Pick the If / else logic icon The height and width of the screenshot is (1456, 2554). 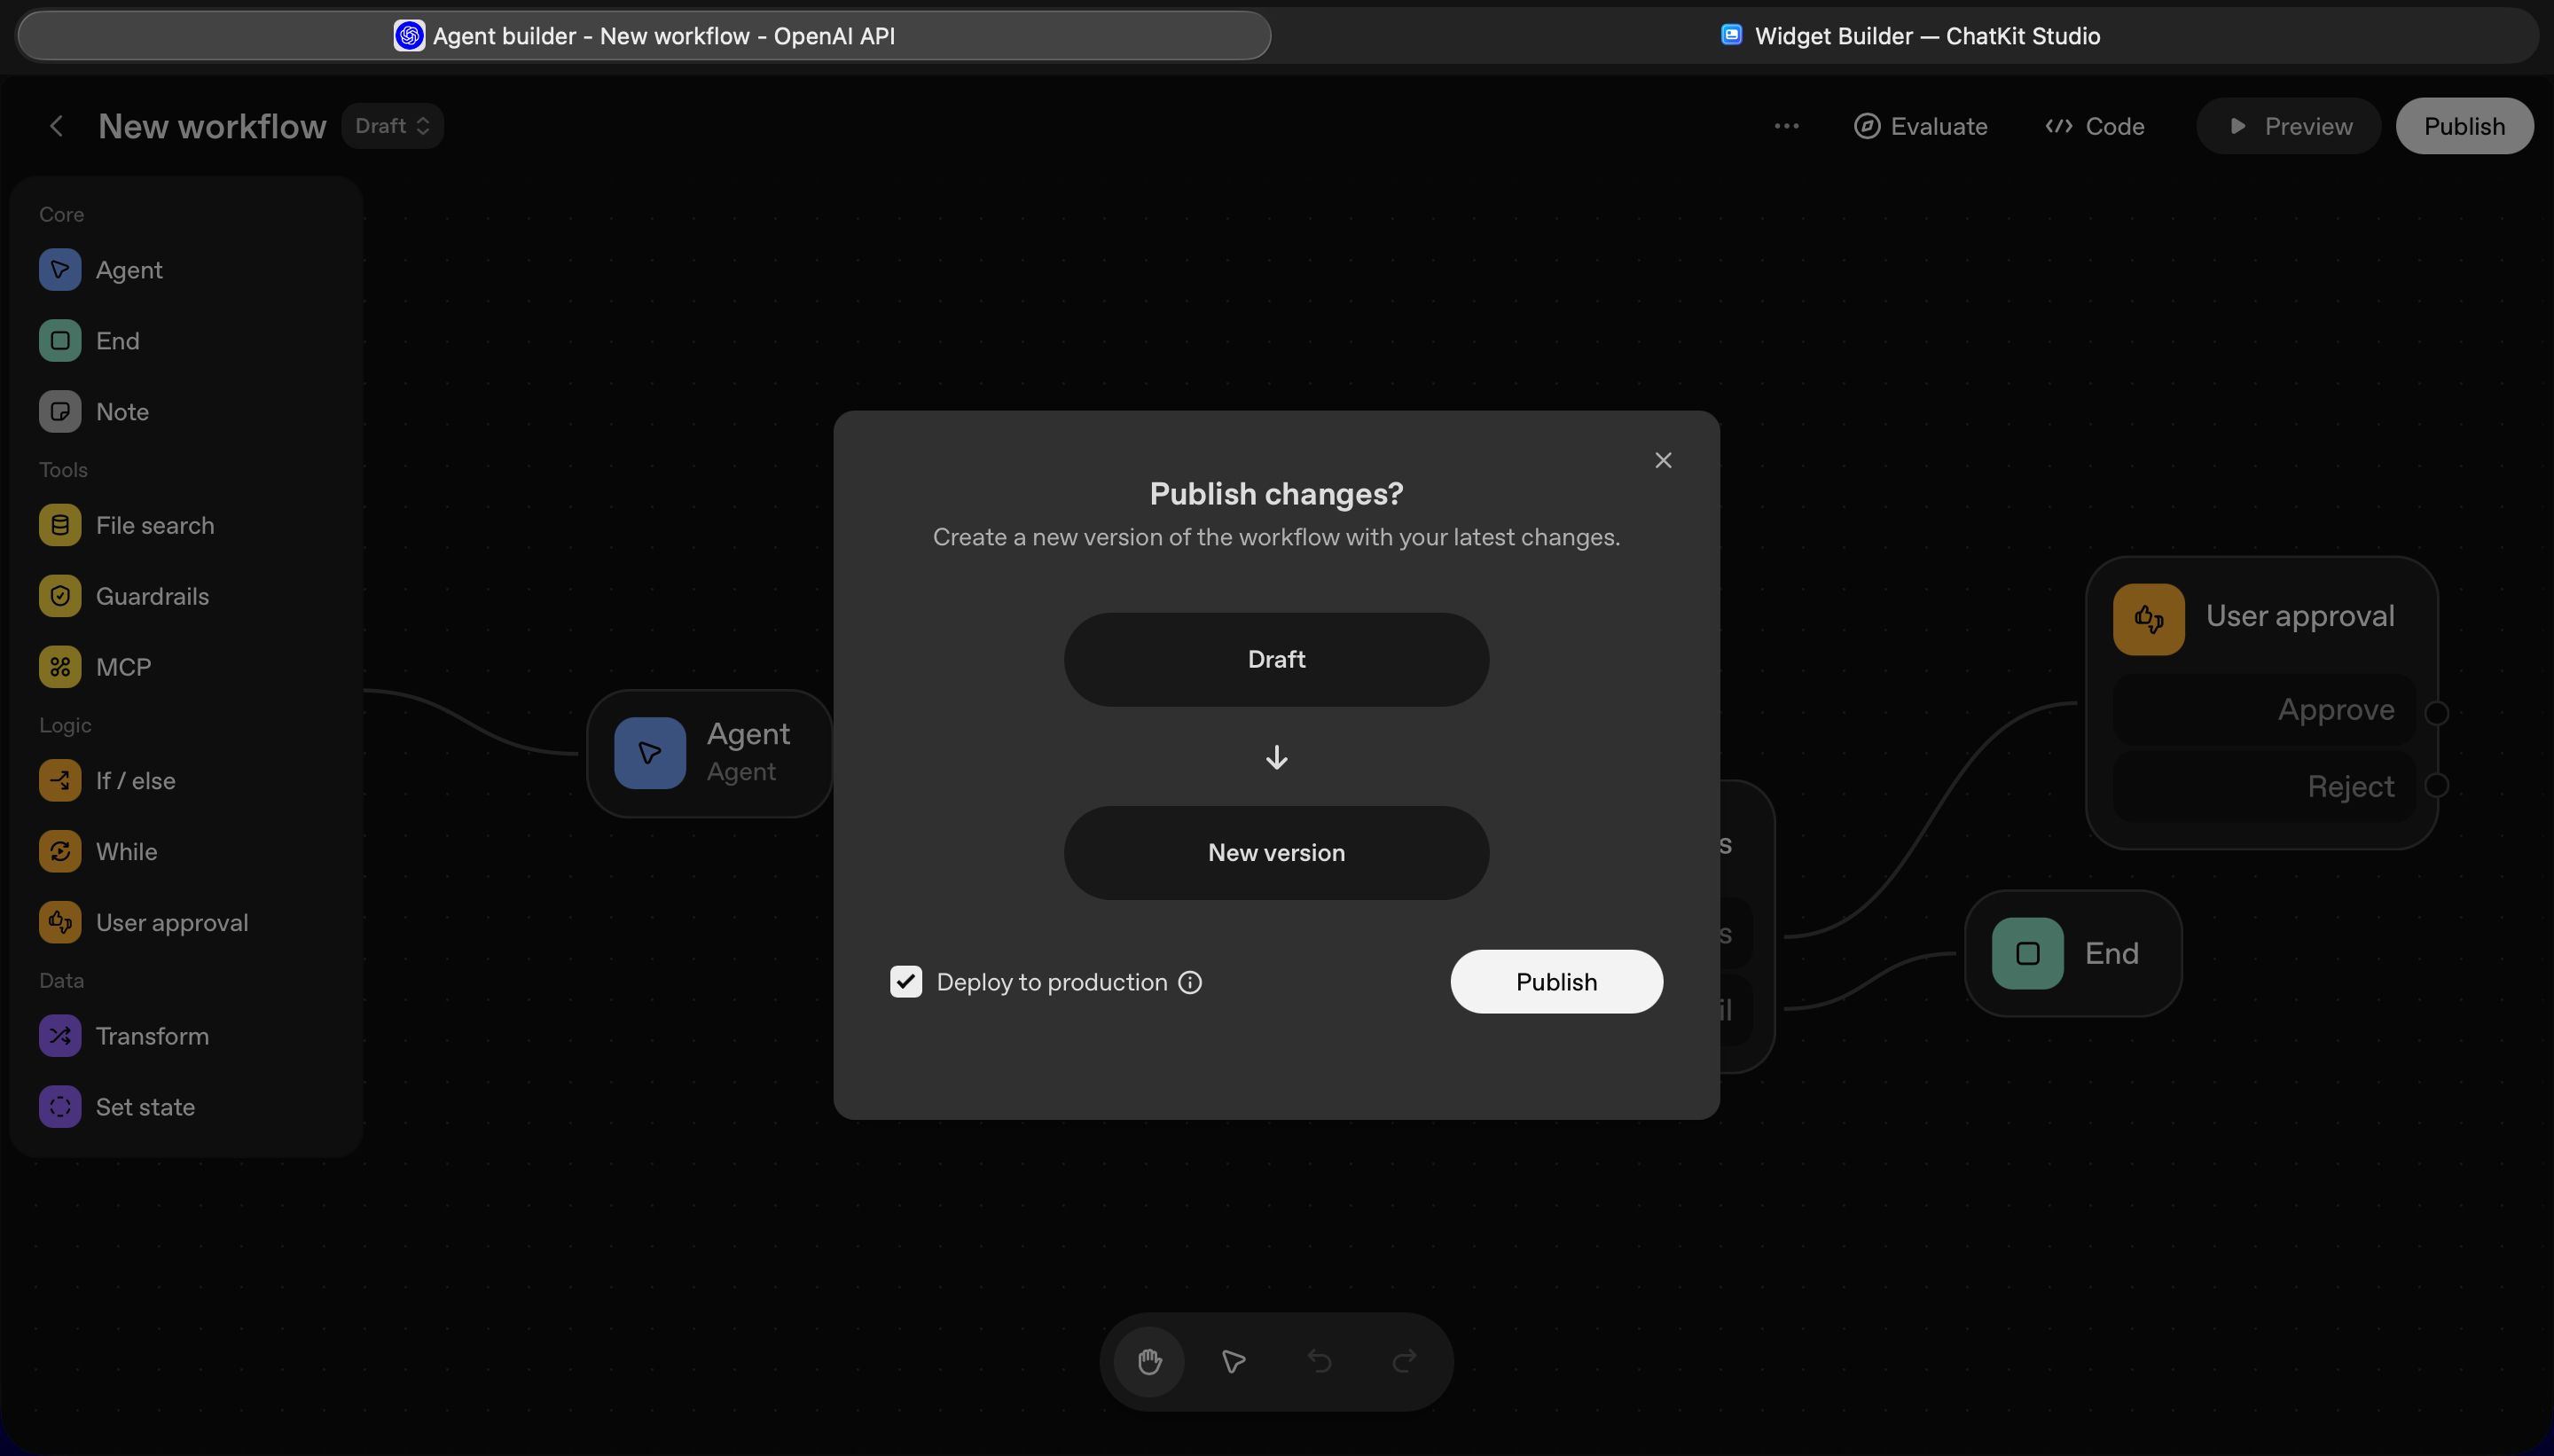[60, 781]
